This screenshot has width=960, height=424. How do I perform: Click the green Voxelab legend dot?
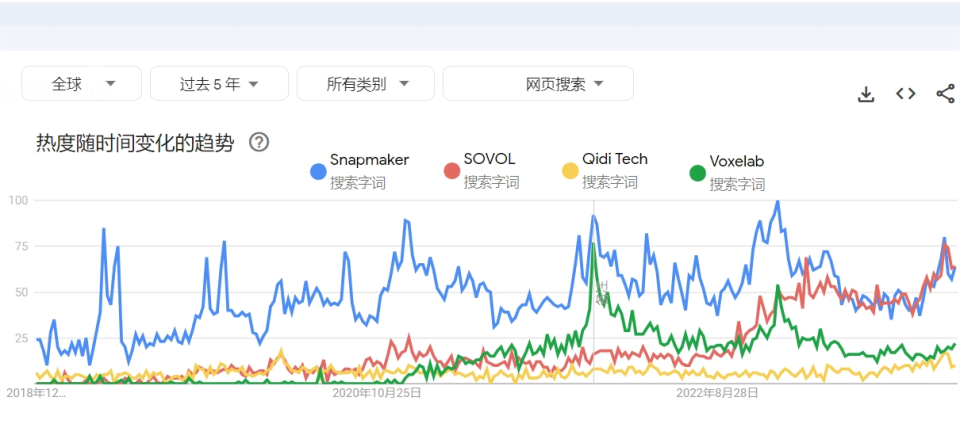697,173
